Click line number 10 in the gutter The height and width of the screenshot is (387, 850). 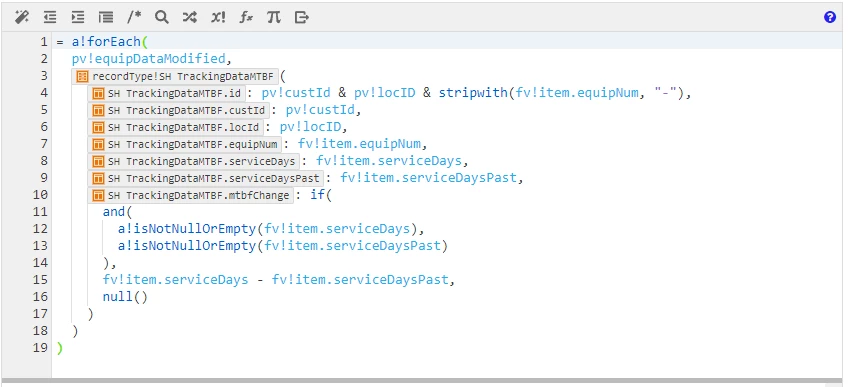pos(40,195)
